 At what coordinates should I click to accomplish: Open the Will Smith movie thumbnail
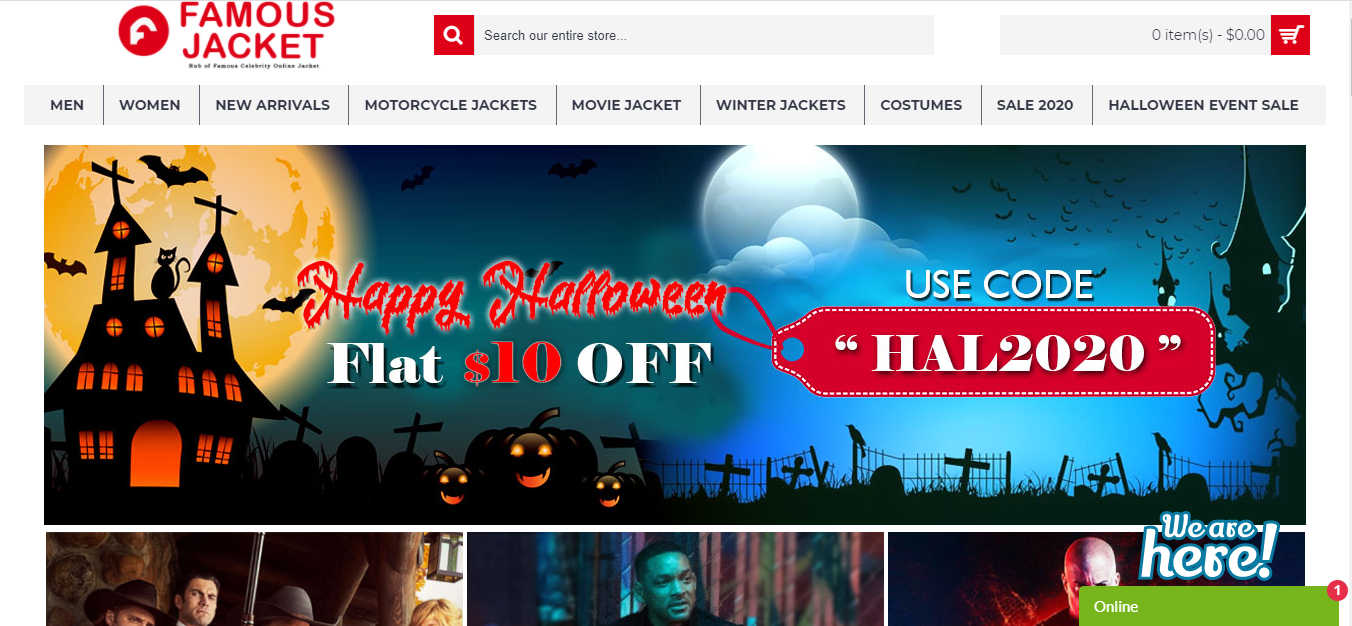pos(675,579)
